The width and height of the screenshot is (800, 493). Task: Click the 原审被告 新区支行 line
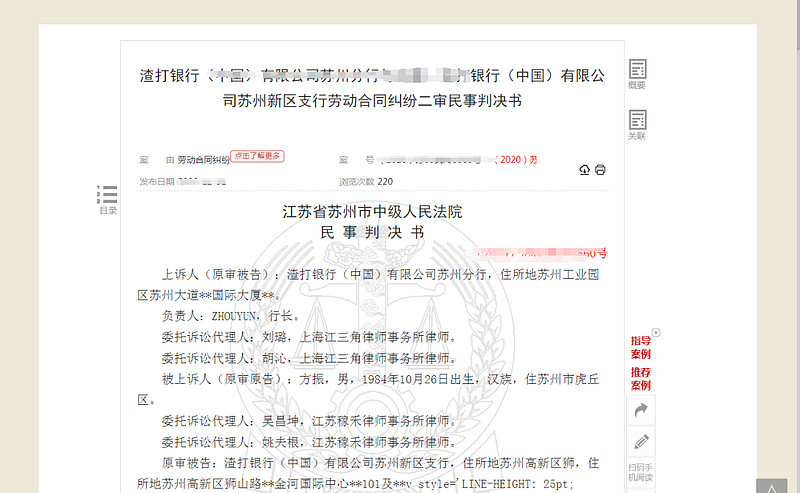(380, 463)
